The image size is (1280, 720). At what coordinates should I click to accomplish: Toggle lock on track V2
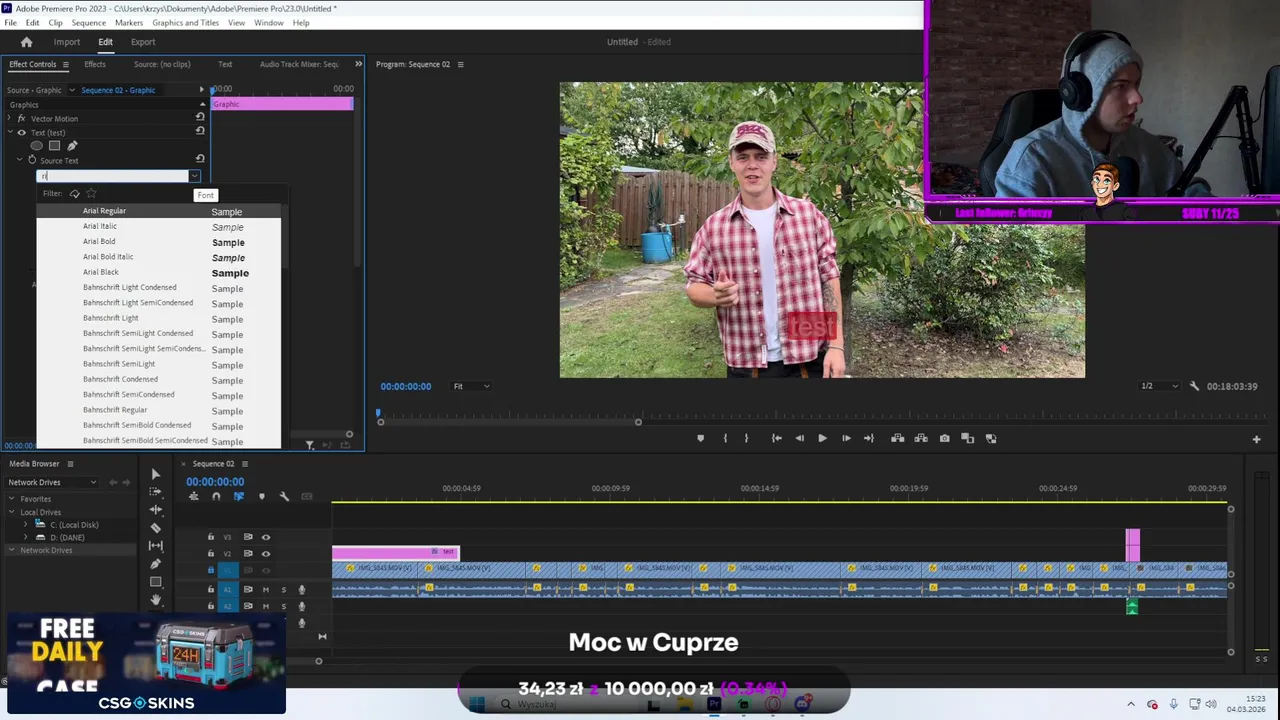coord(210,553)
